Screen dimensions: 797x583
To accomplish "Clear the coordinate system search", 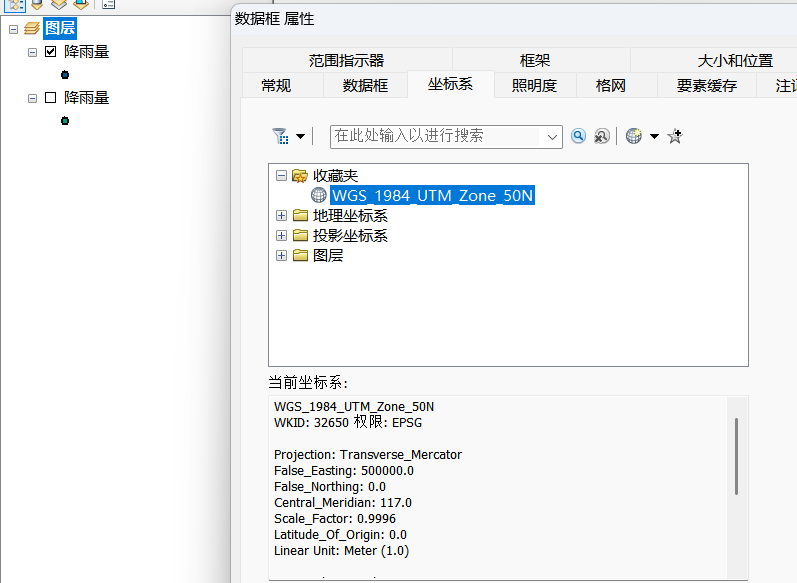I will point(602,136).
